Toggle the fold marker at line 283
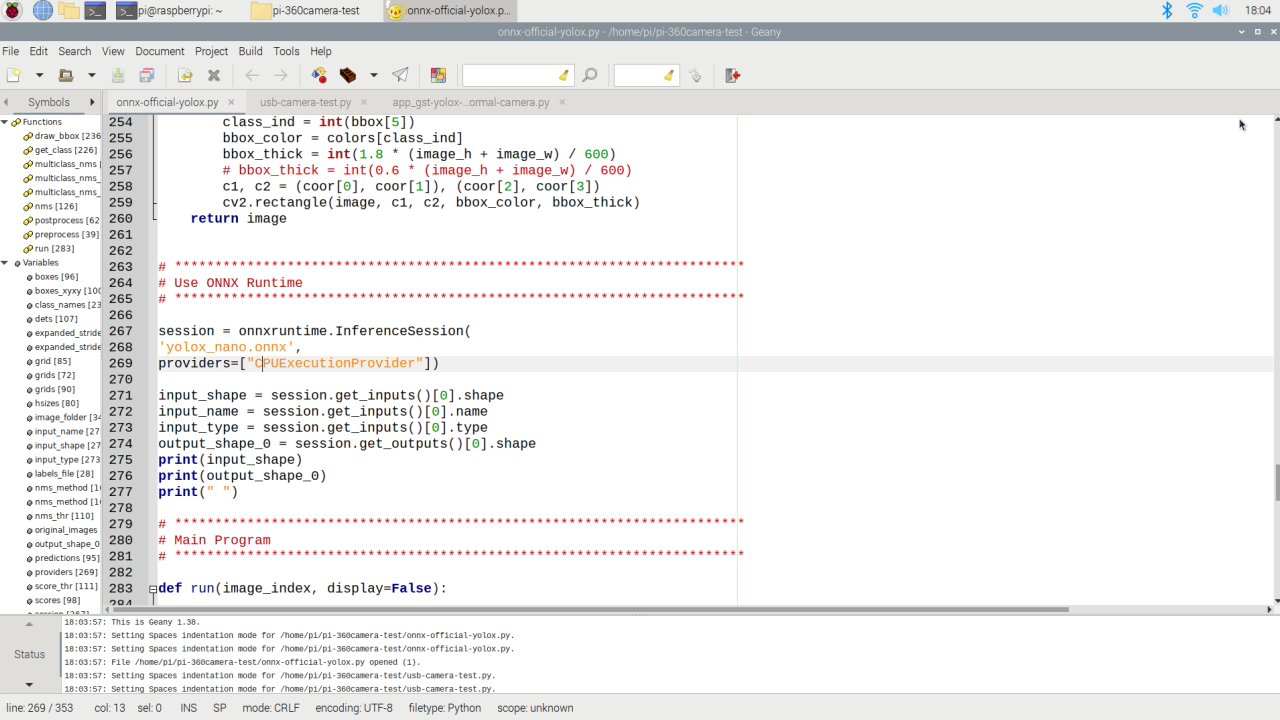 (153, 589)
